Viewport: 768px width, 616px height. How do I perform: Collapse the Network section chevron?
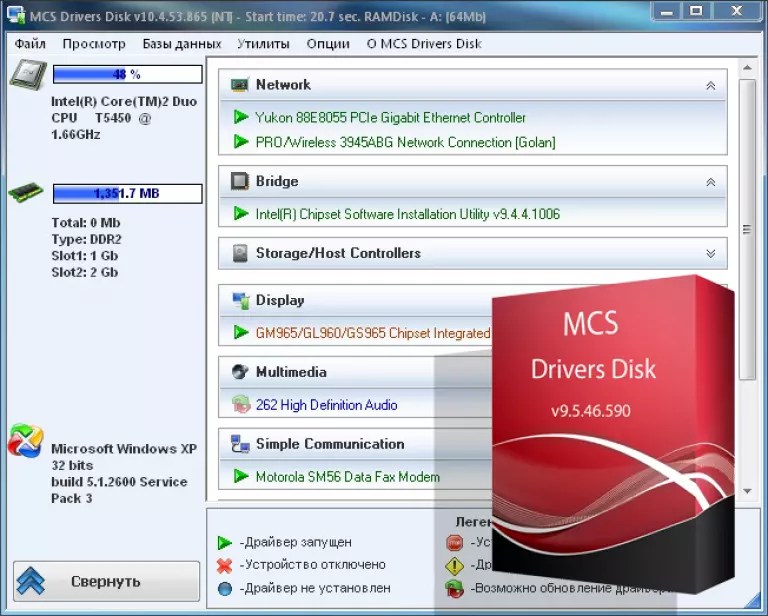pos(710,86)
